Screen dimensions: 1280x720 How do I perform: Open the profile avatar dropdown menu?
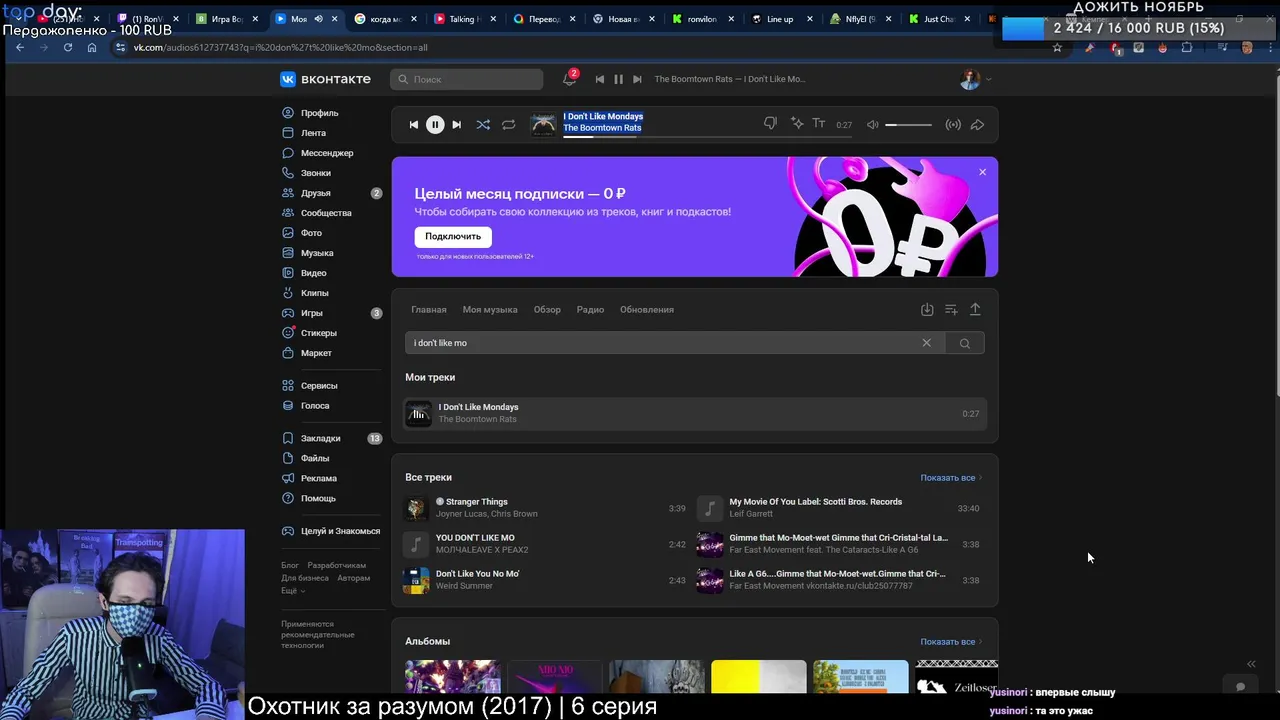click(975, 79)
